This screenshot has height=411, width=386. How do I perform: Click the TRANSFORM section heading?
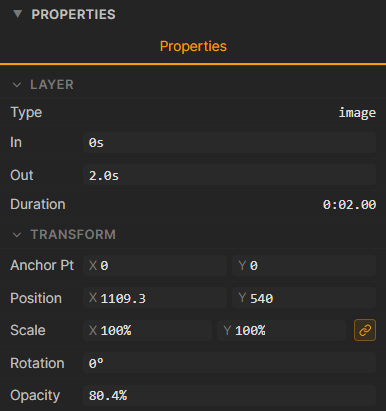point(73,235)
